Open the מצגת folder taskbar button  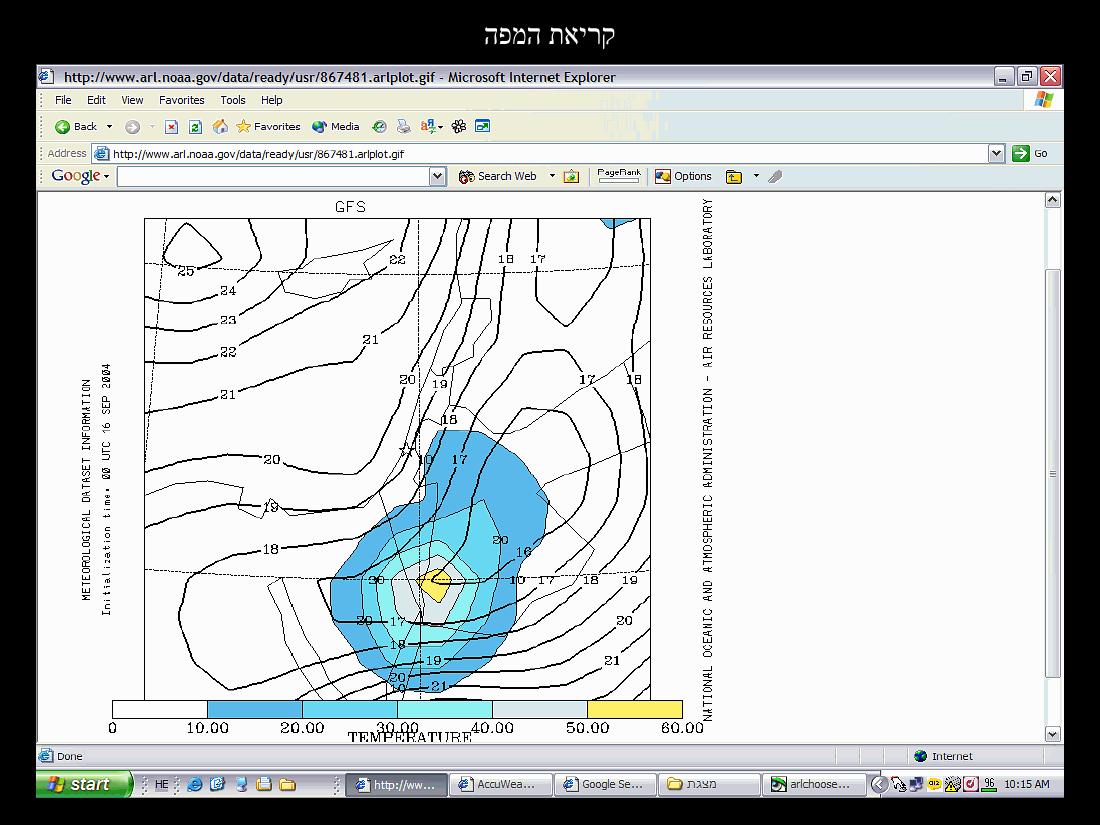coord(709,784)
